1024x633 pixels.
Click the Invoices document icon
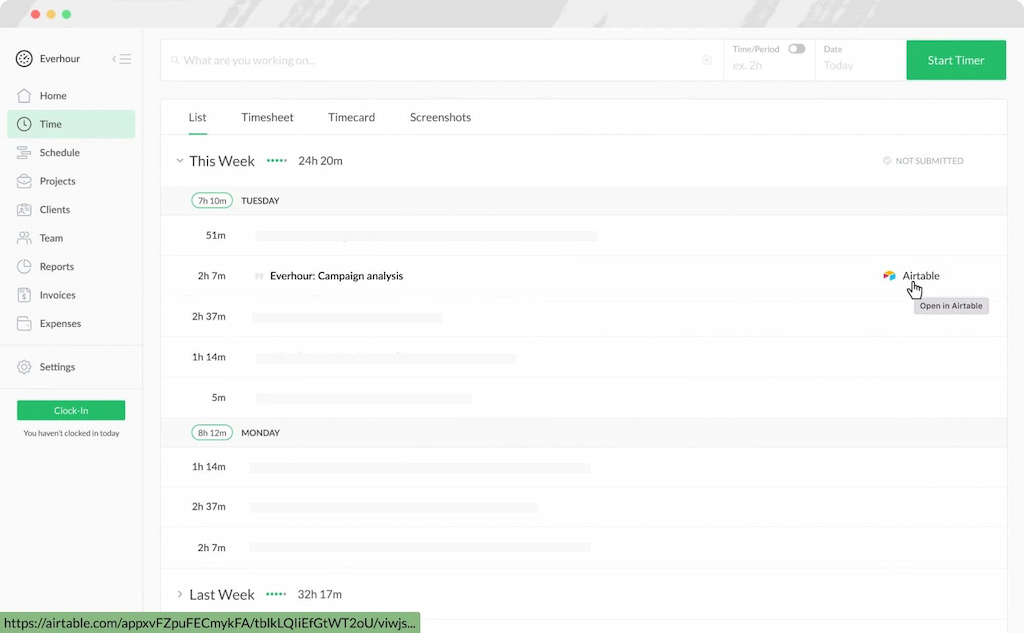pos(24,295)
